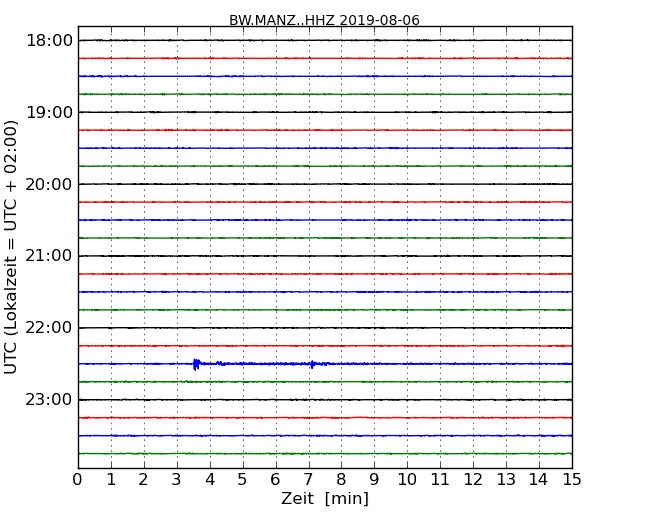The width and height of the screenshot is (650, 520).
Task: Select the 23:00 time tick label
Action: 49,400
